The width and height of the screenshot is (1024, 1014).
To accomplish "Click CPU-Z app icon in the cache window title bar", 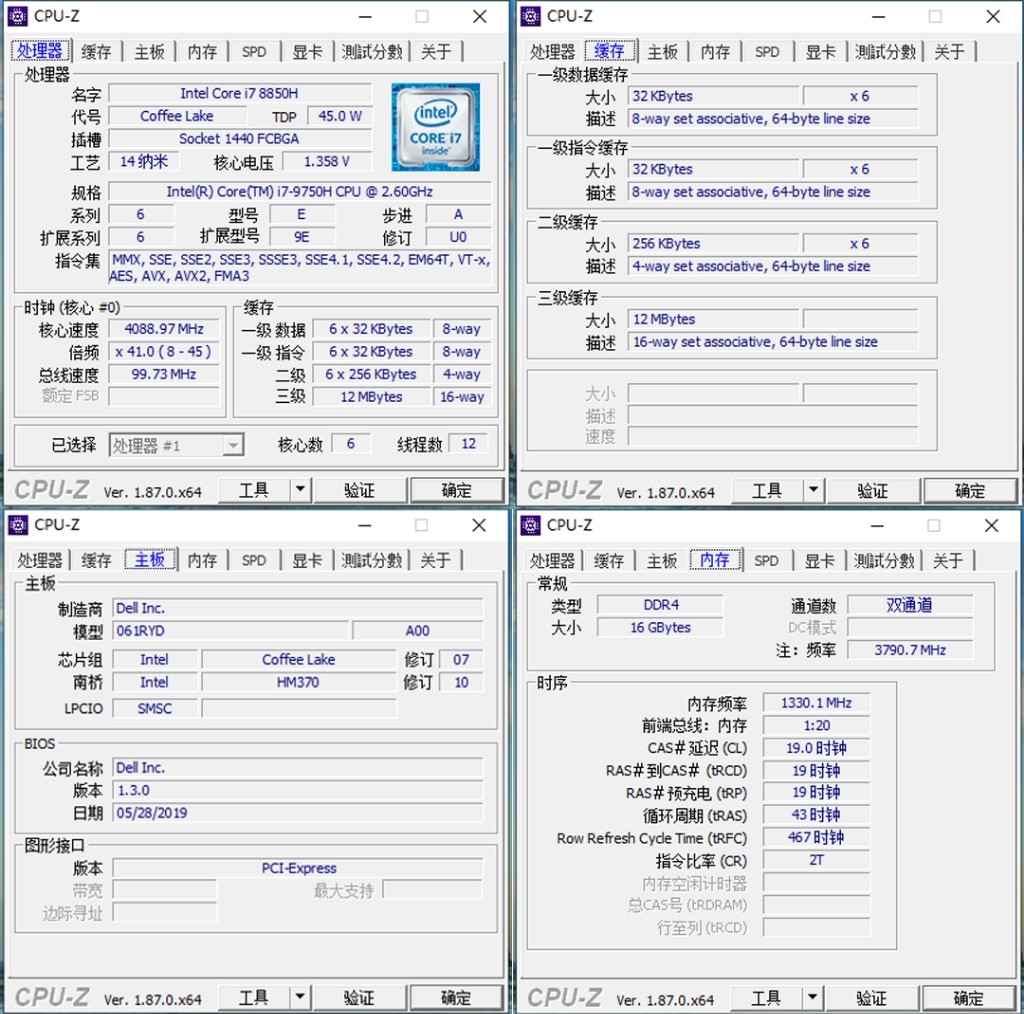I will [530, 16].
